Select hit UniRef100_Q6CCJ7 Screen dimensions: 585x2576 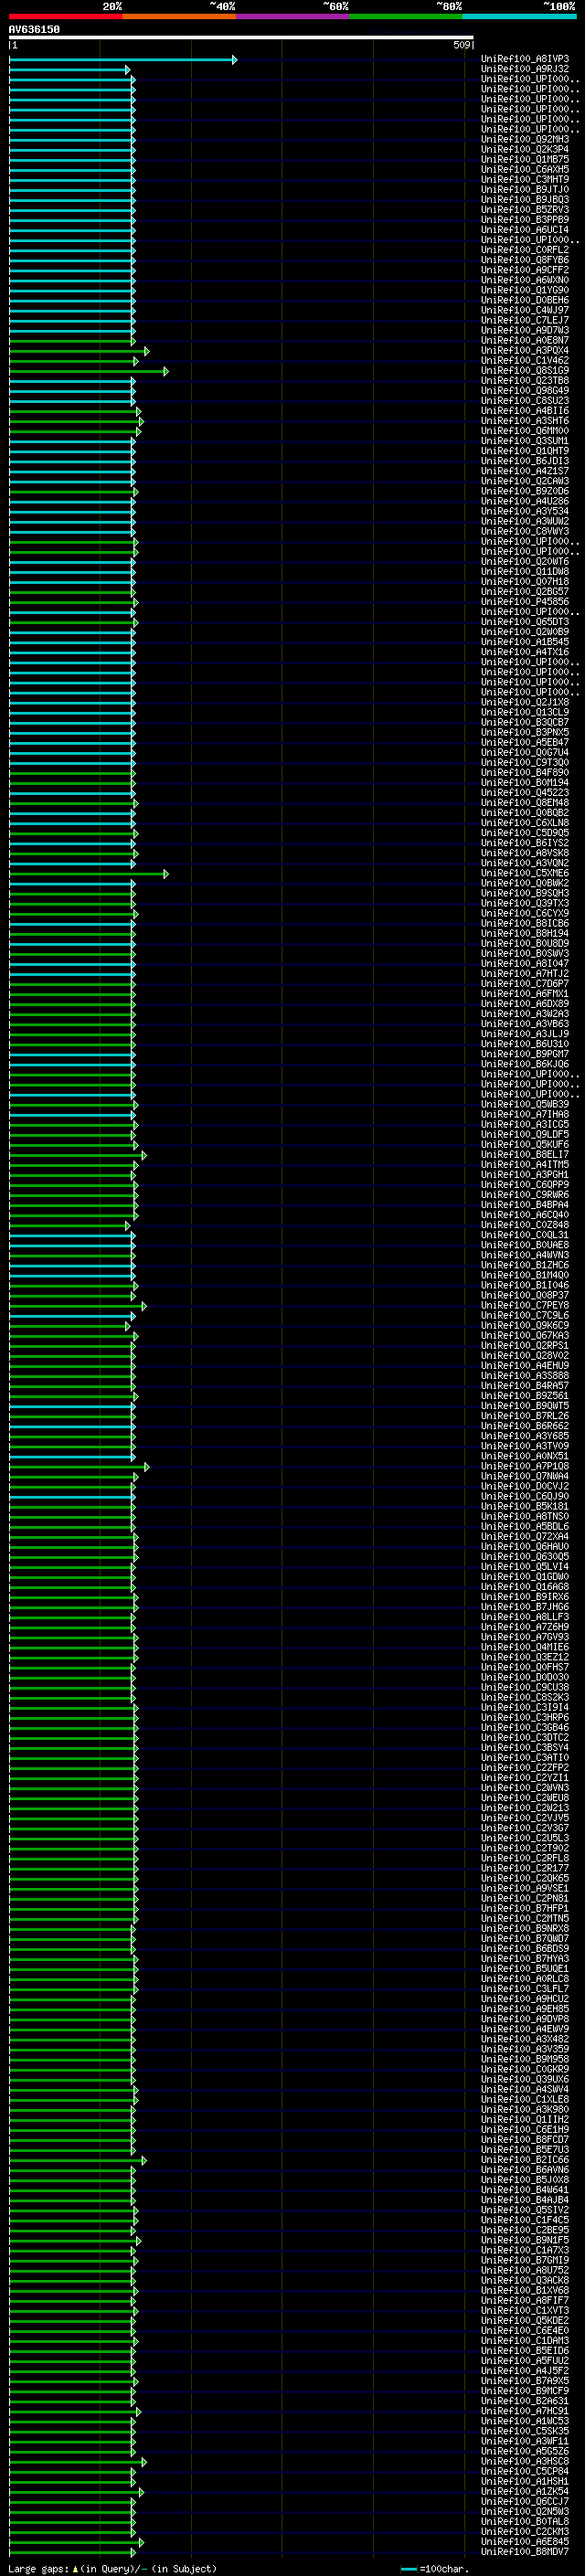tap(525, 2501)
